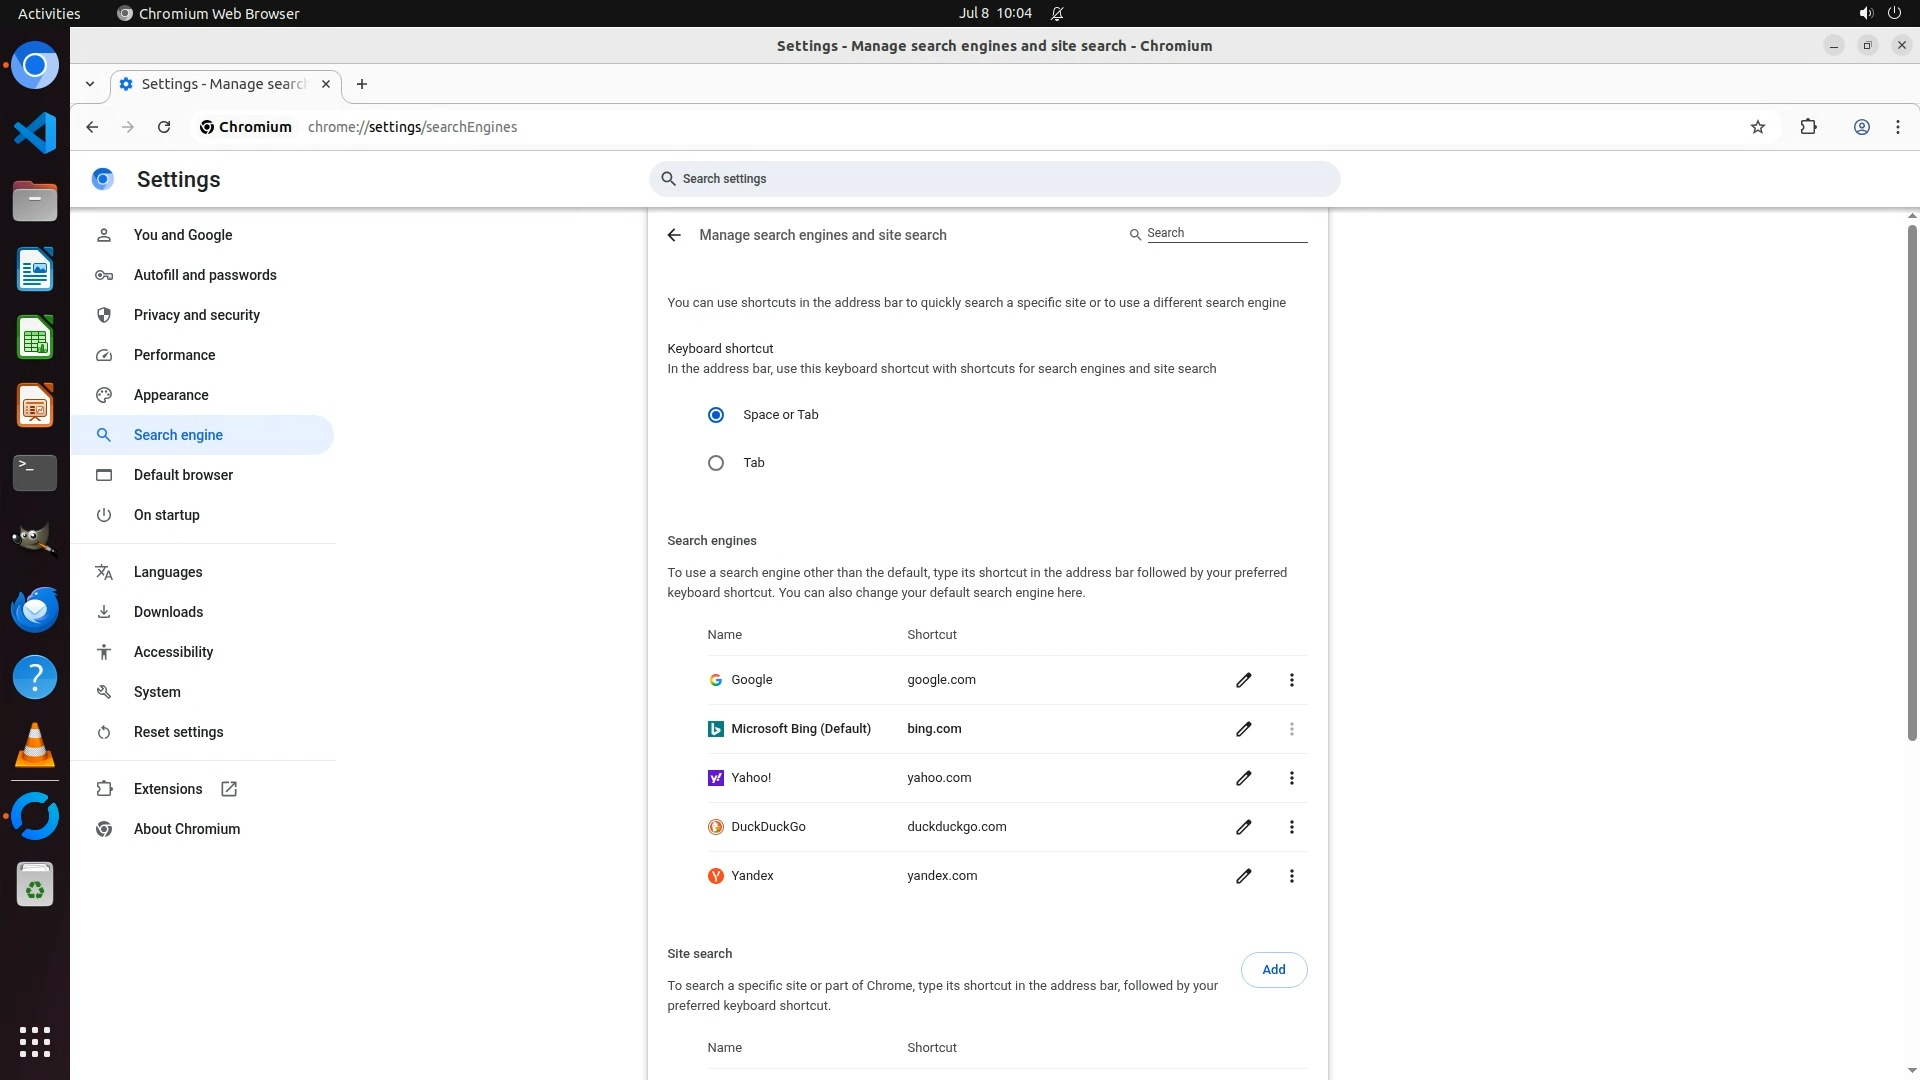Screen dimensions: 1920x1080
Task: Open more actions menu for Google
Action: pyautogui.click(x=1291, y=680)
